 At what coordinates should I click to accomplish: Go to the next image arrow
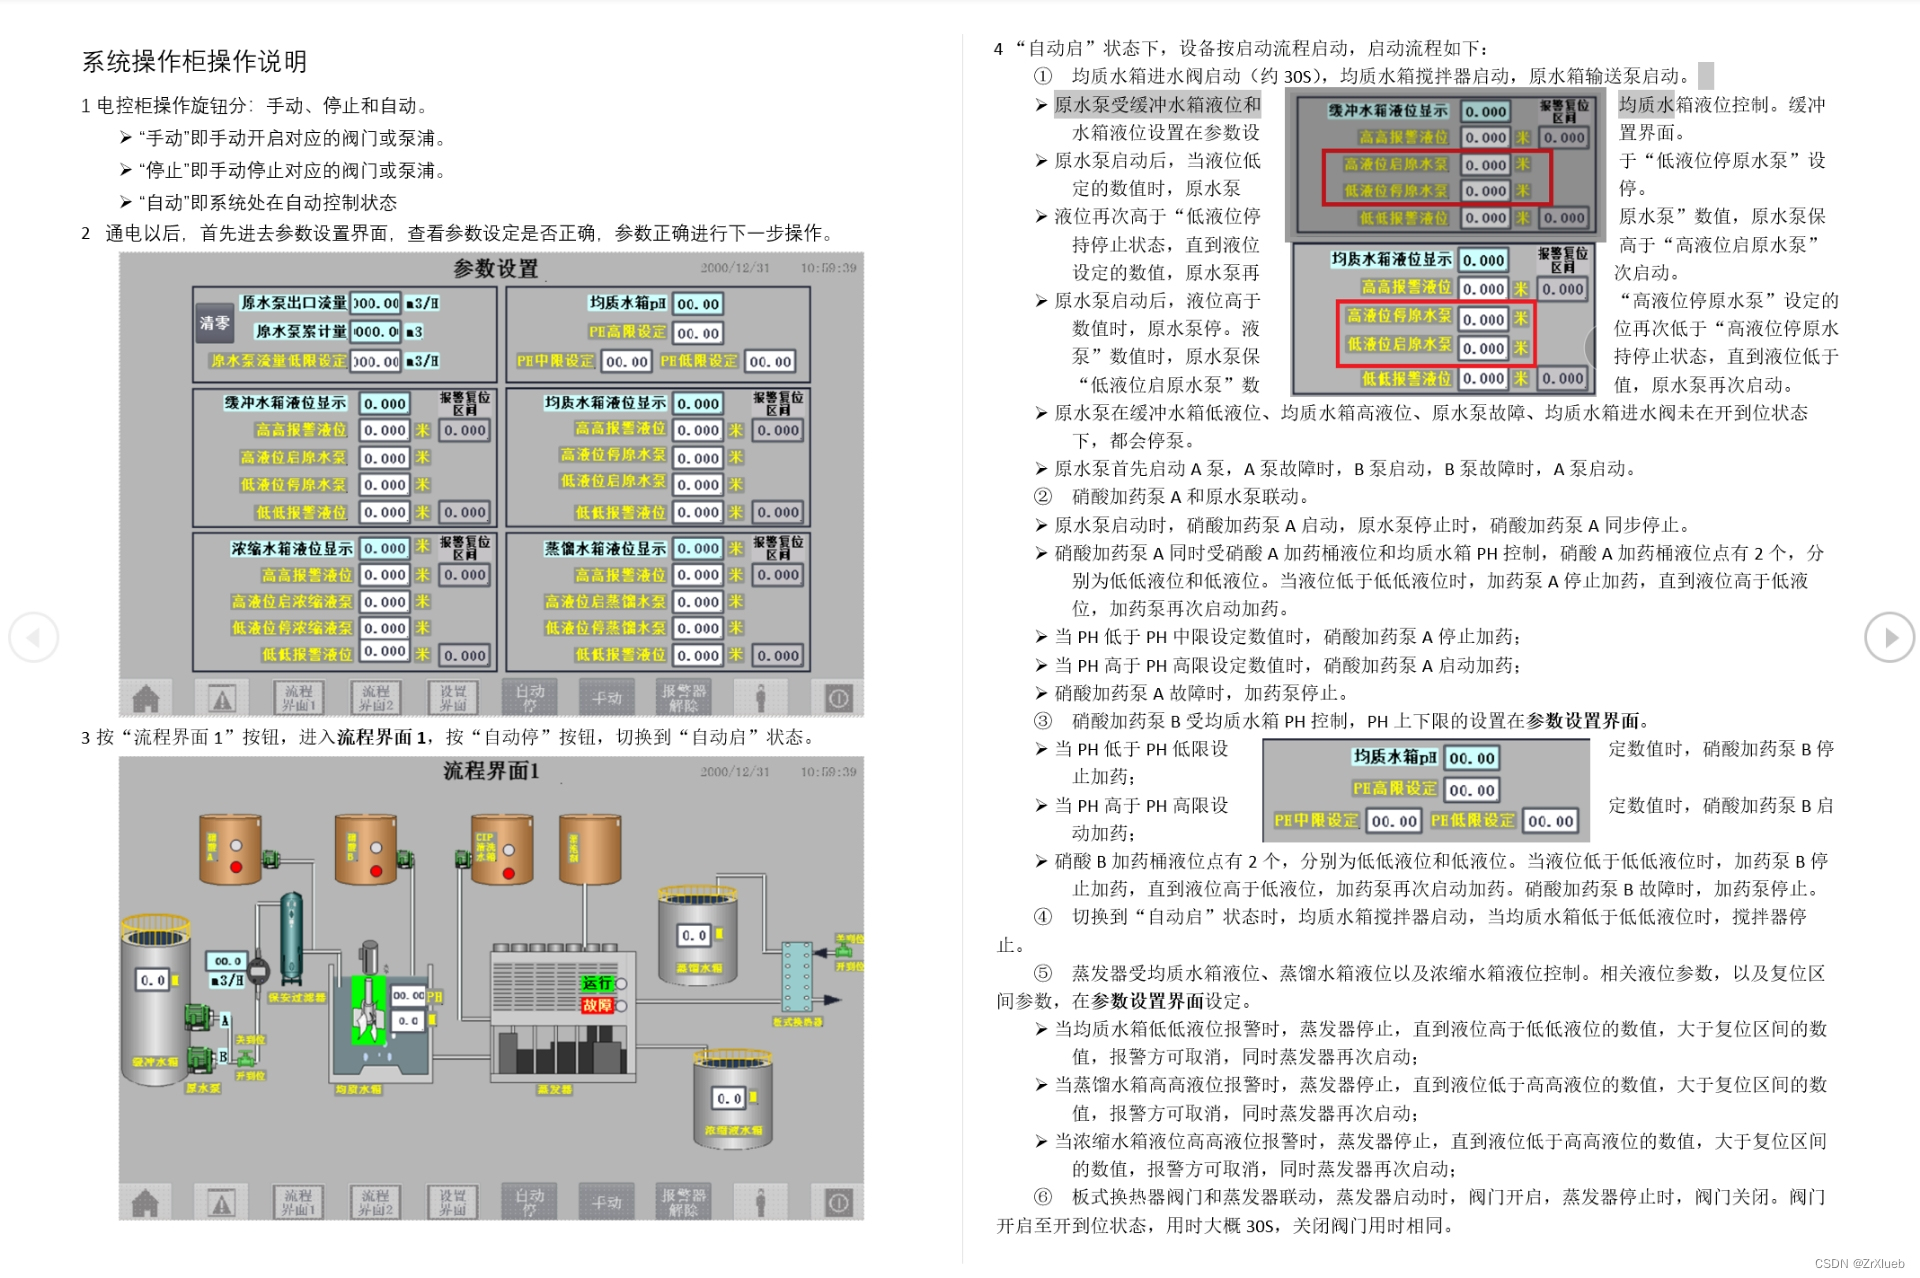pyautogui.click(x=1888, y=638)
